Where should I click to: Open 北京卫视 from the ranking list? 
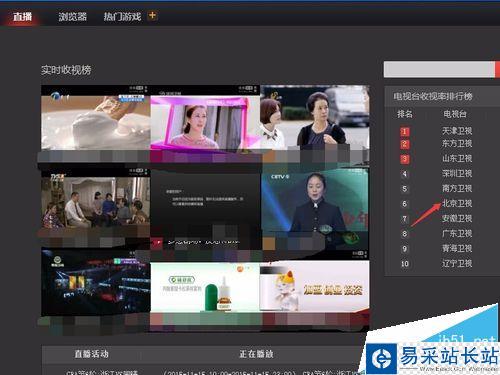tap(457, 203)
